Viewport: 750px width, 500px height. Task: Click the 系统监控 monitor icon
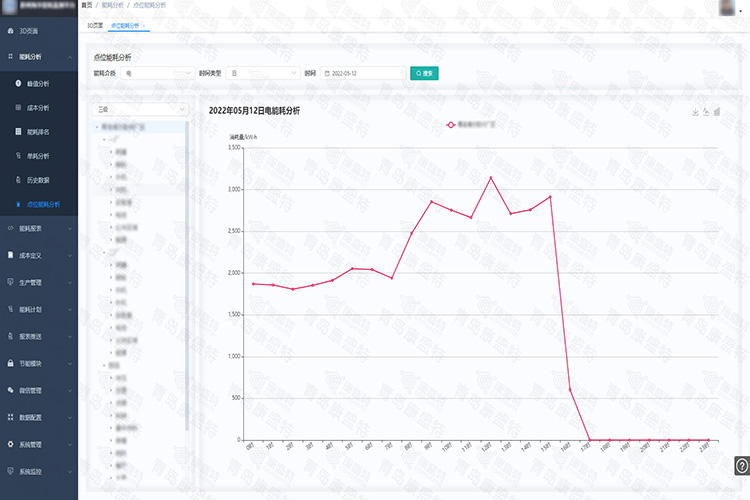[x=11, y=471]
